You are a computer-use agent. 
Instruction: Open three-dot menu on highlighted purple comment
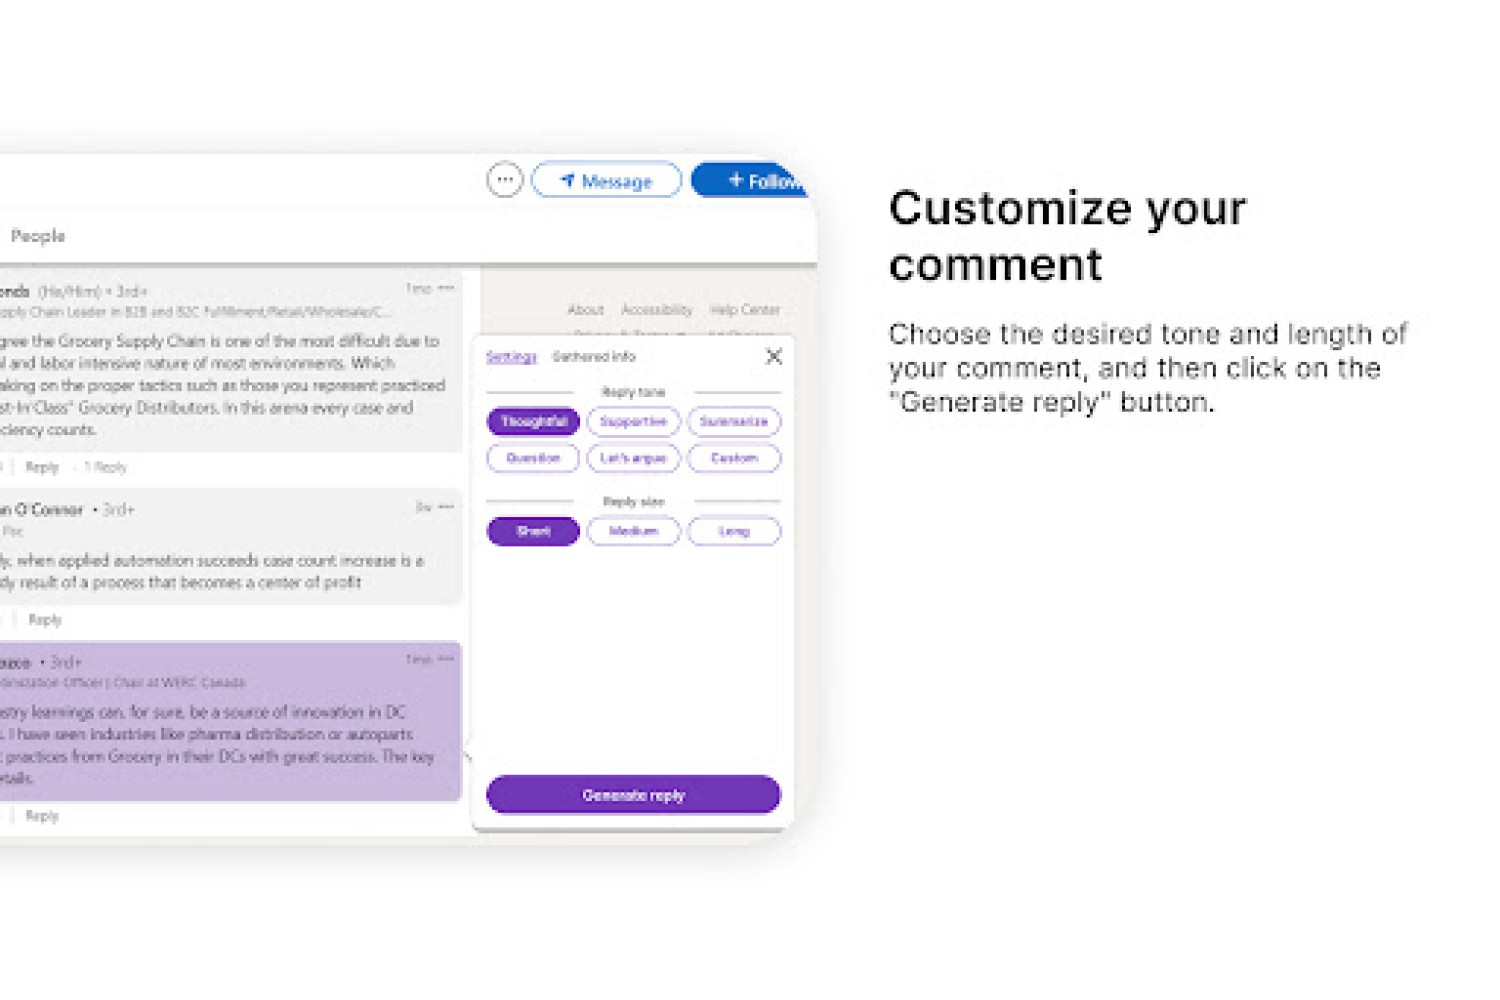[x=446, y=659]
